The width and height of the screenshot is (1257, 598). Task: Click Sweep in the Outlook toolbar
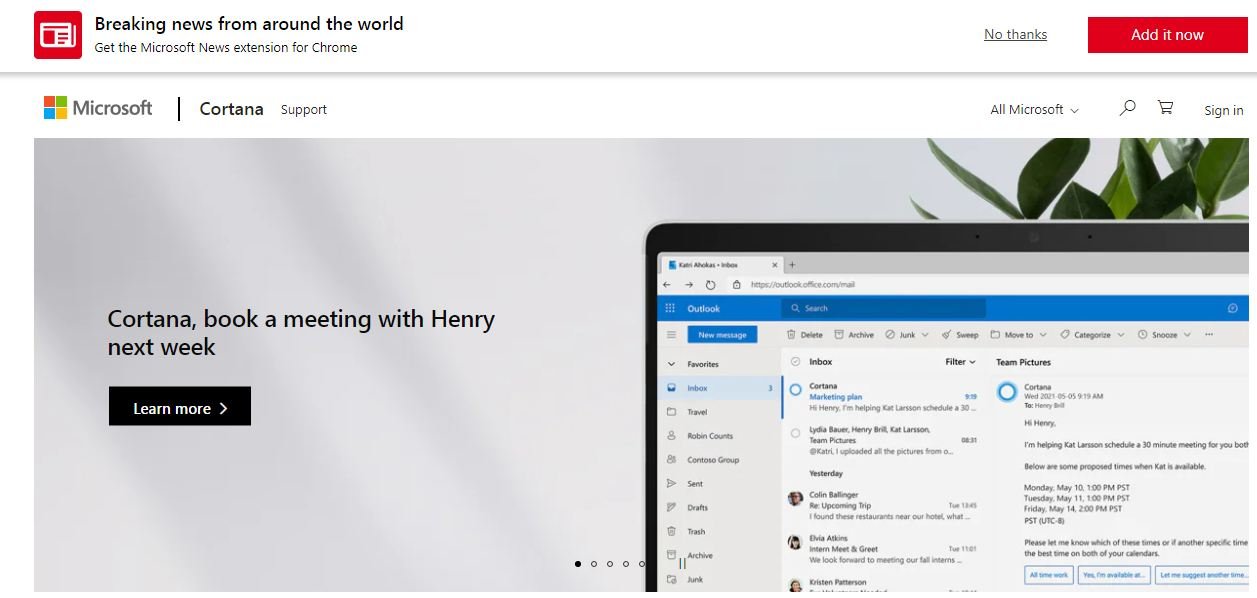(960, 335)
